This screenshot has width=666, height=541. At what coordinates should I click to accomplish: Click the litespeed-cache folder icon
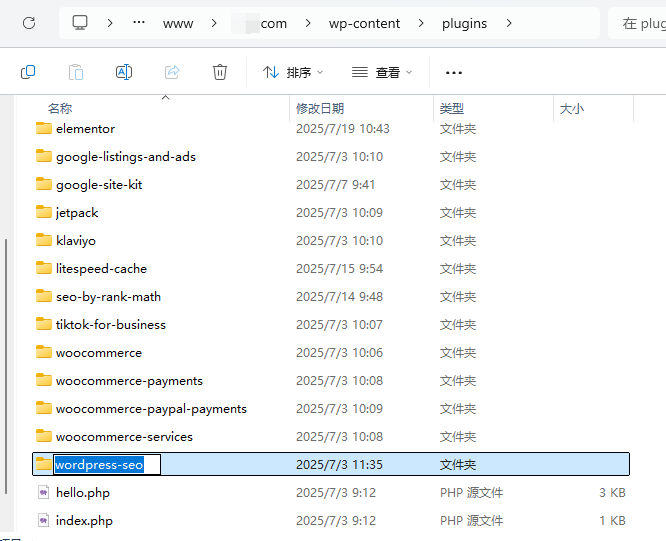click(x=44, y=268)
